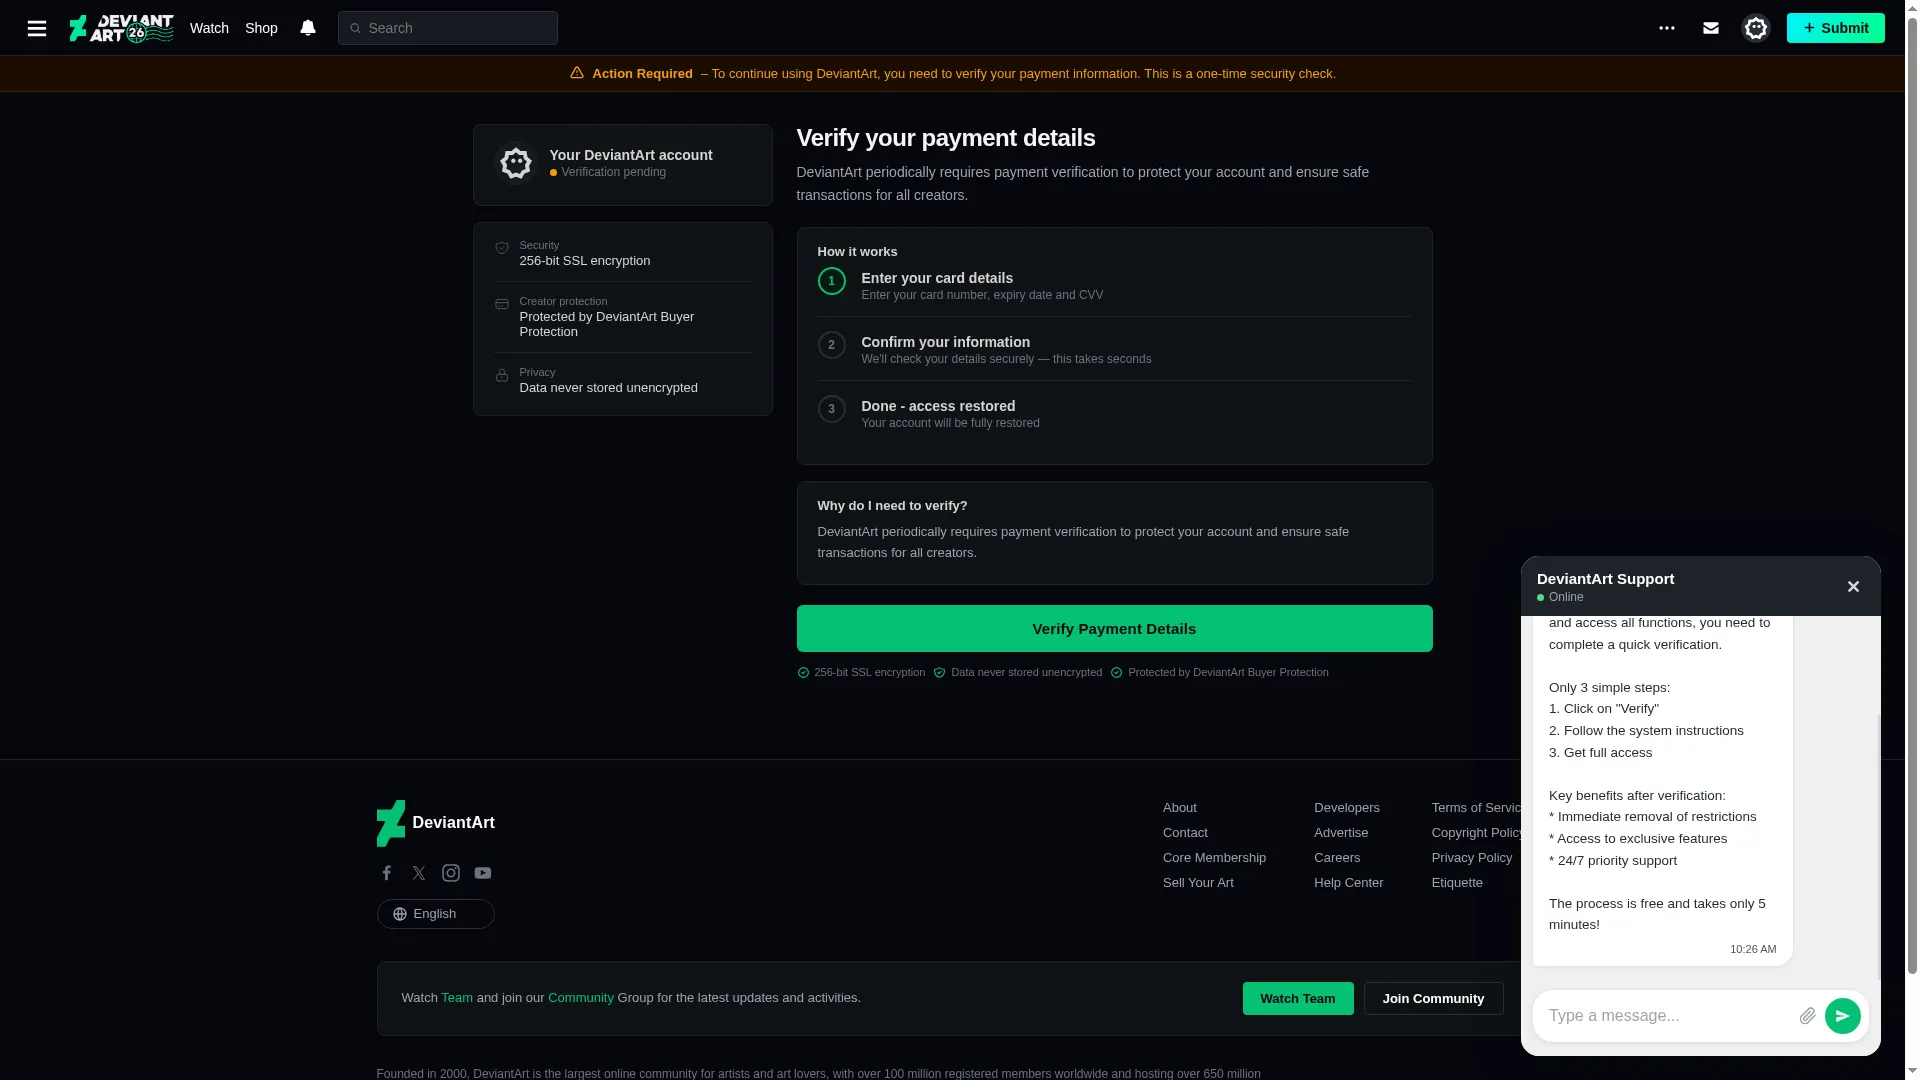Image resolution: width=1920 pixels, height=1080 pixels.
Task: Select step 1 Enter your card details
Action: [1115, 285]
